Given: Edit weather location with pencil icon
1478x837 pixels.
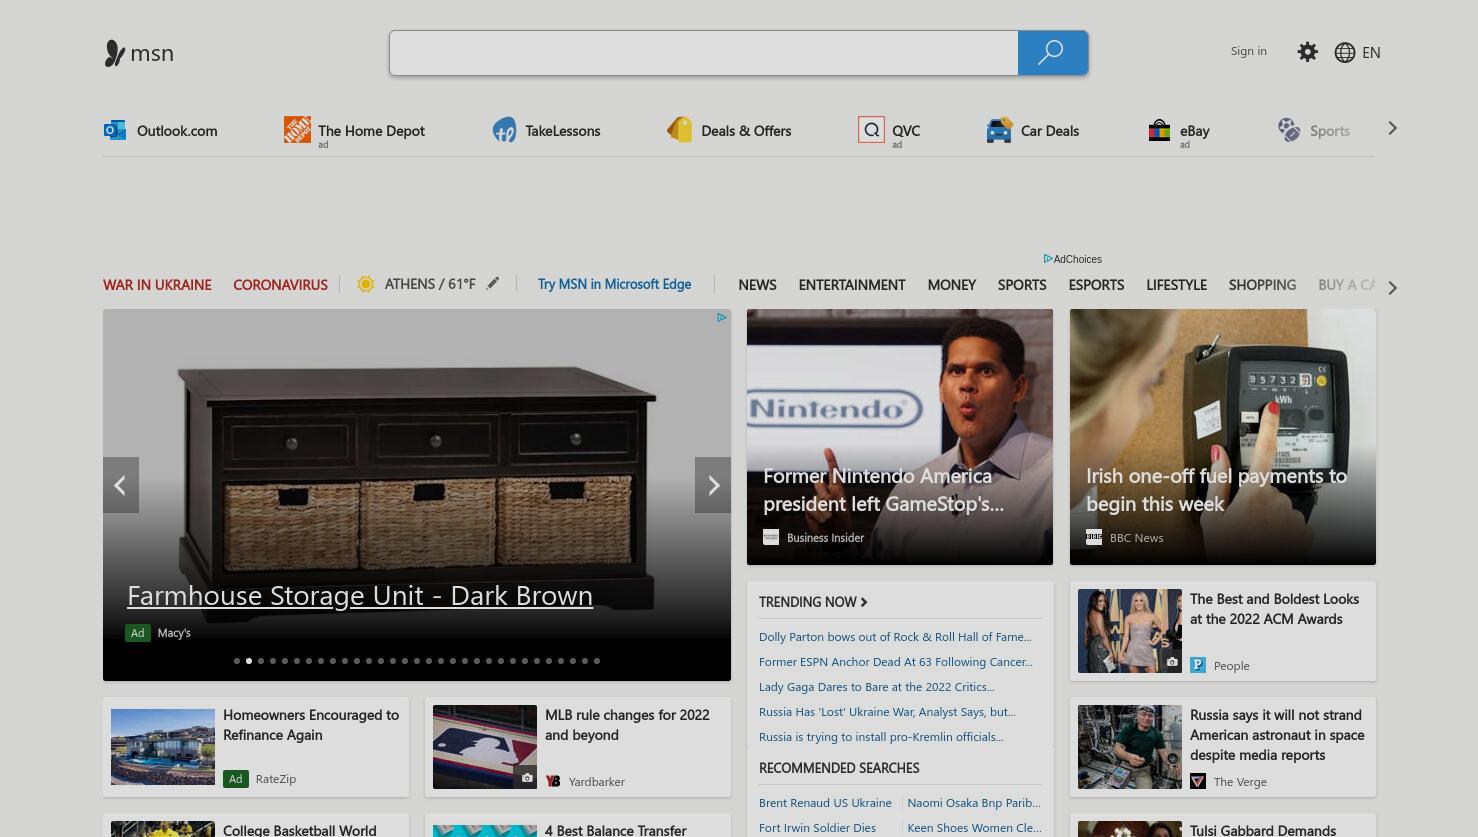Looking at the screenshot, I should pyautogui.click(x=492, y=284).
